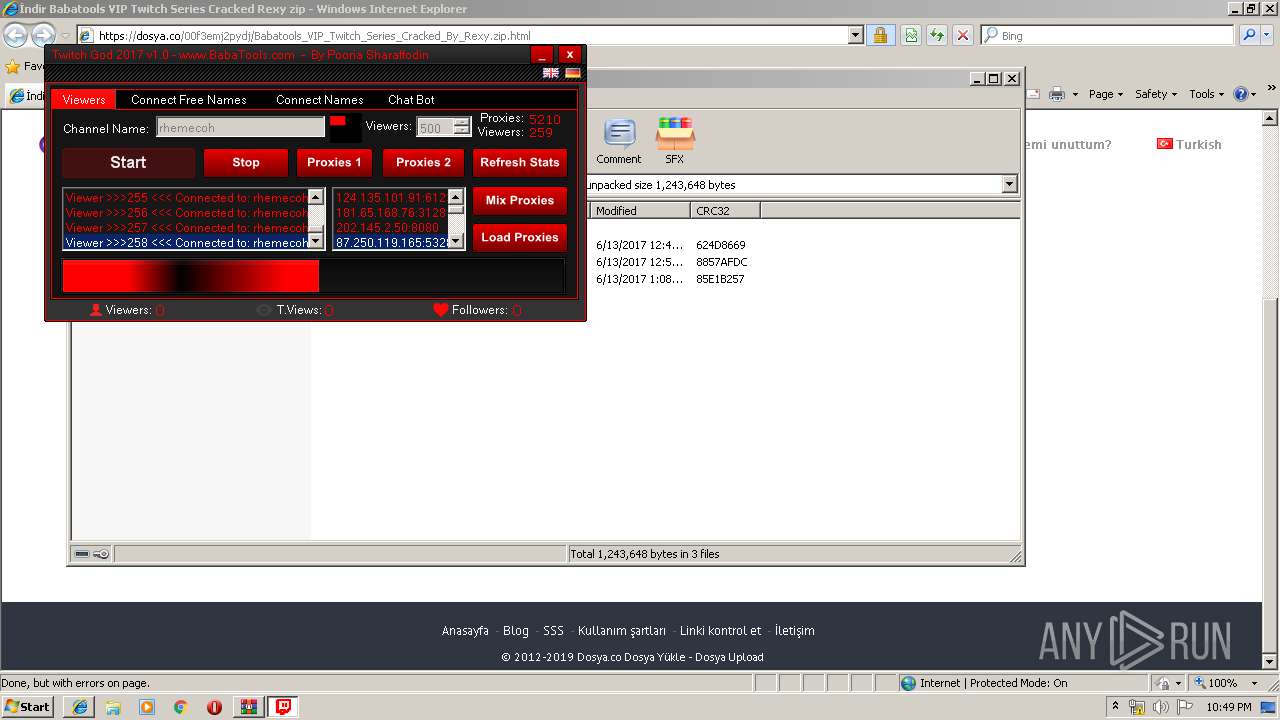Open Windows Start menu
1280x720 pixels.
point(28,707)
